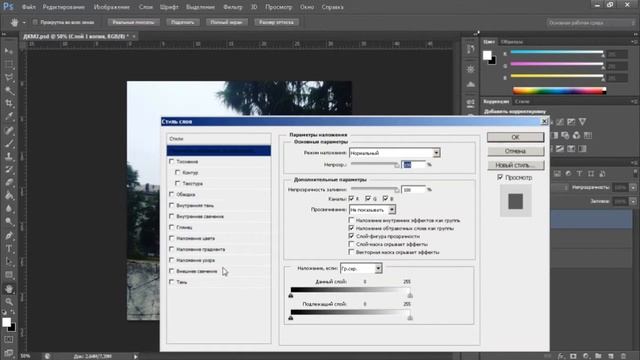Click the Отмена button
Screen dimensions: 640x360
click(x=516, y=151)
